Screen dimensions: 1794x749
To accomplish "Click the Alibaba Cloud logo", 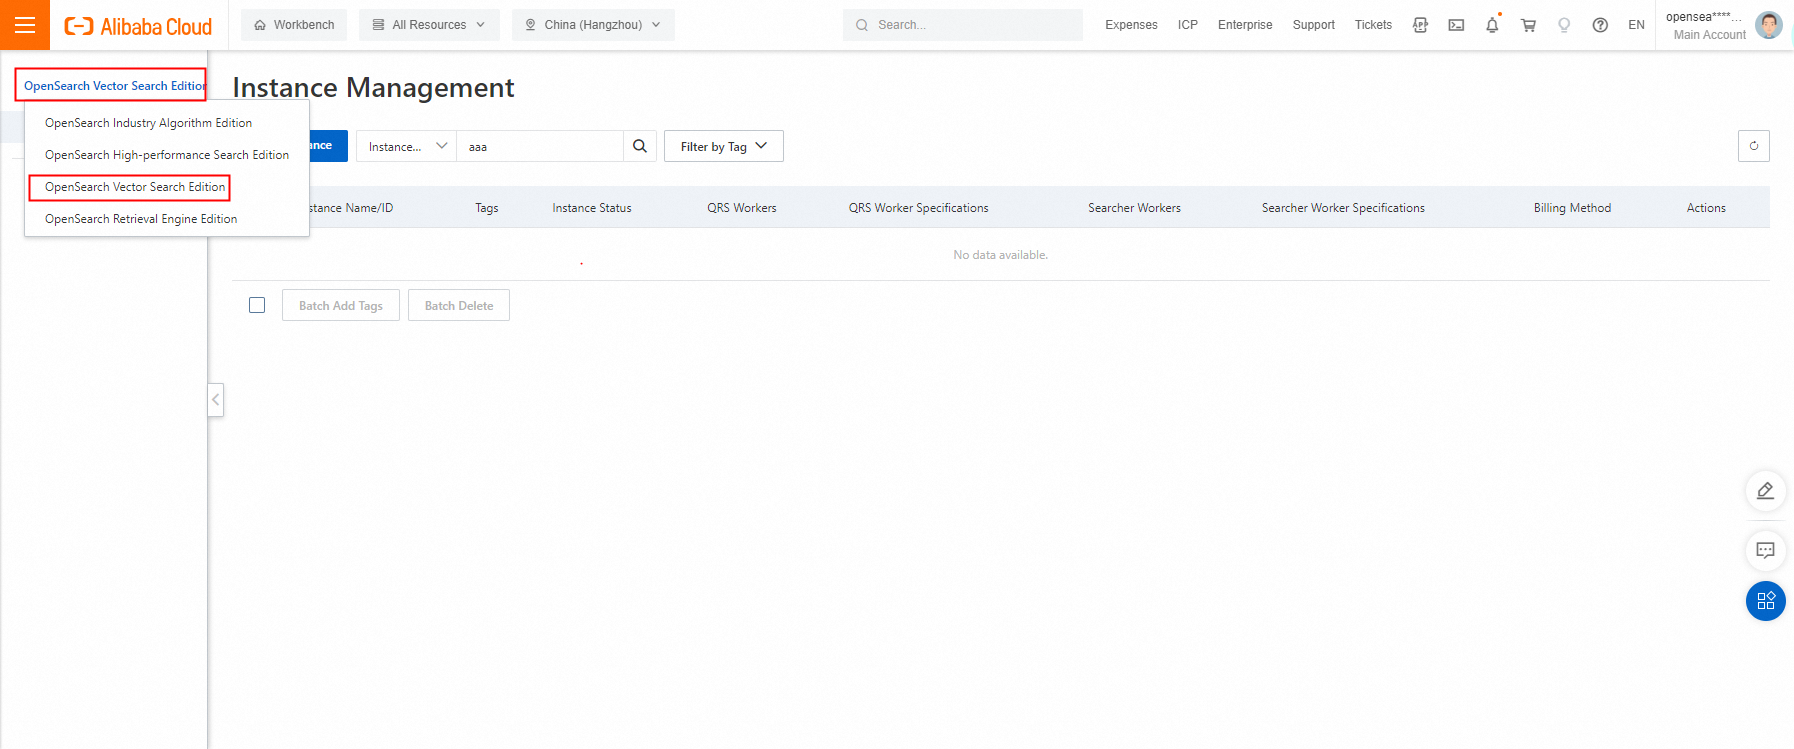I will point(138,26).
